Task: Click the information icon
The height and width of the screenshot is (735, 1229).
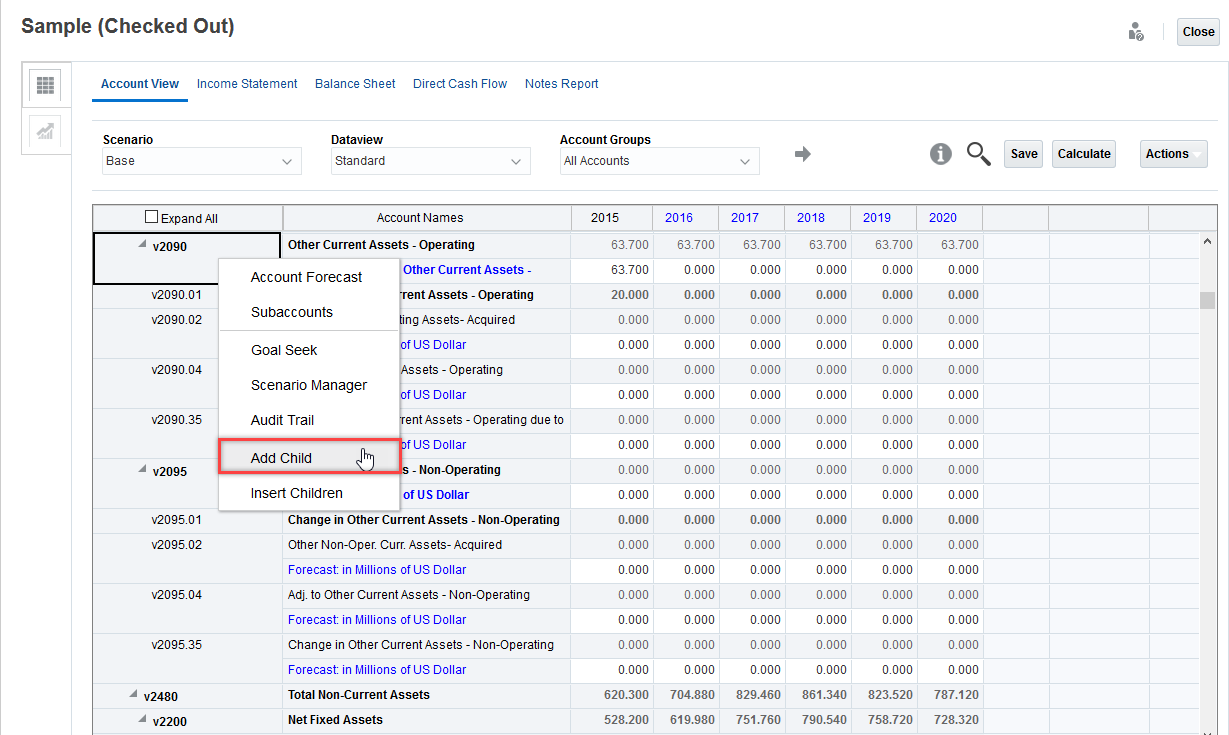Action: pyautogui.click(x=940, y=154)
